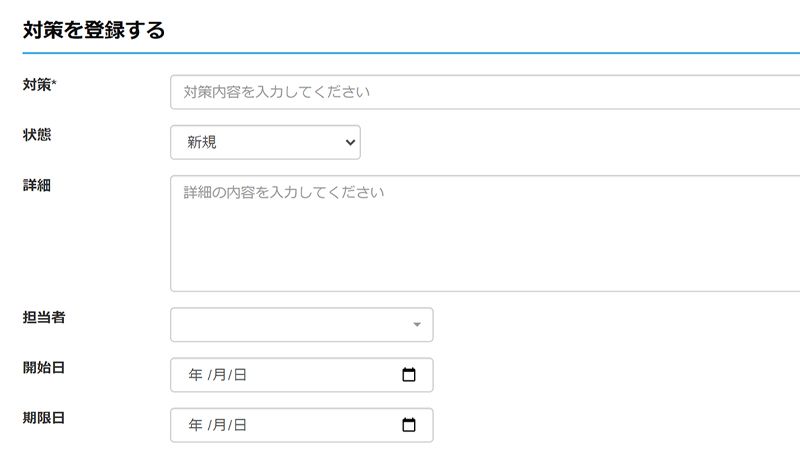Viewport: 800px width, 460px height.
Task: Click the 詳細 field label
Action: [37, 185]
